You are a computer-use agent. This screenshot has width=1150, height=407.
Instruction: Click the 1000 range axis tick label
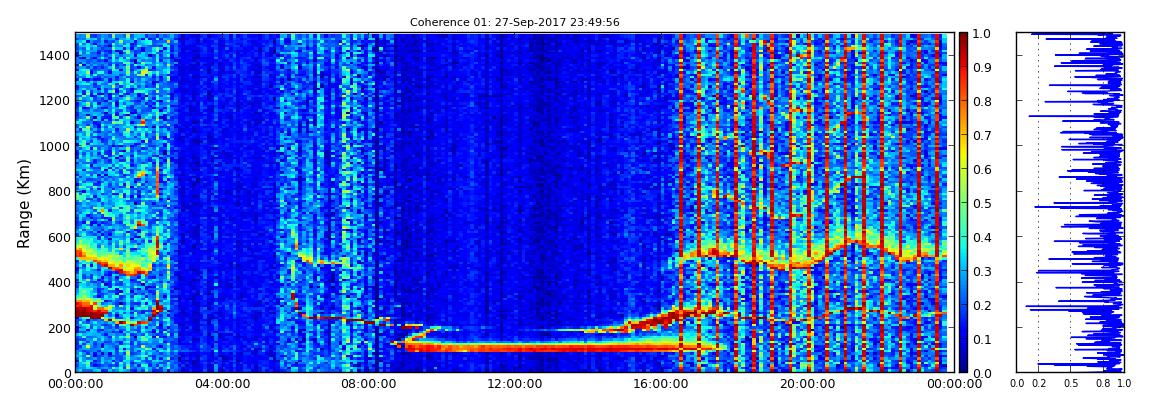point(56,147)
